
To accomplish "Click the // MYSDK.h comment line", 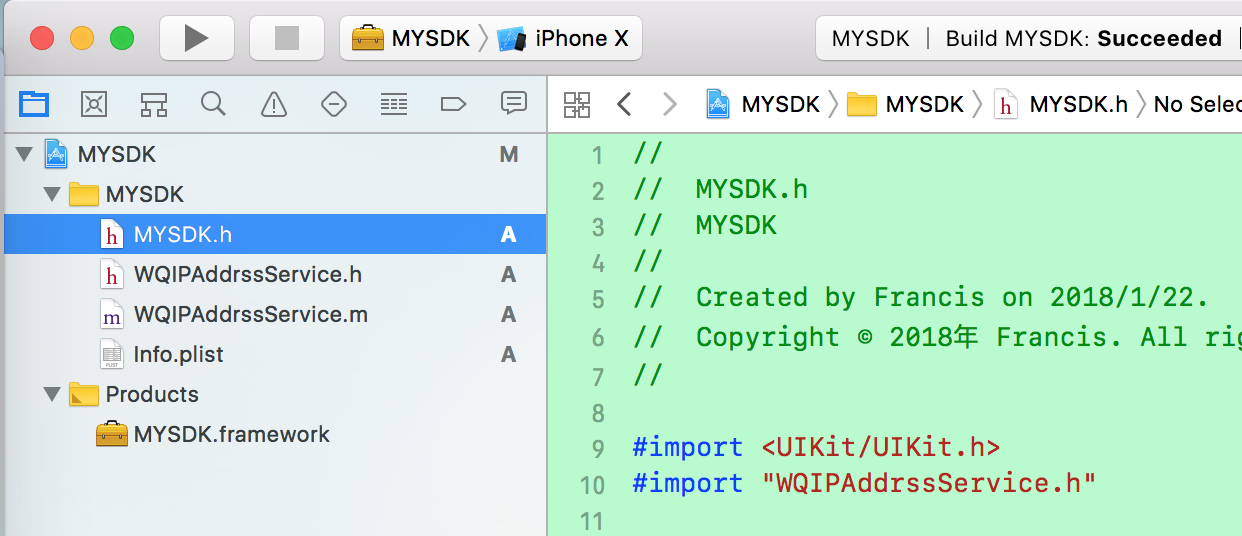I will coord(720,189).
